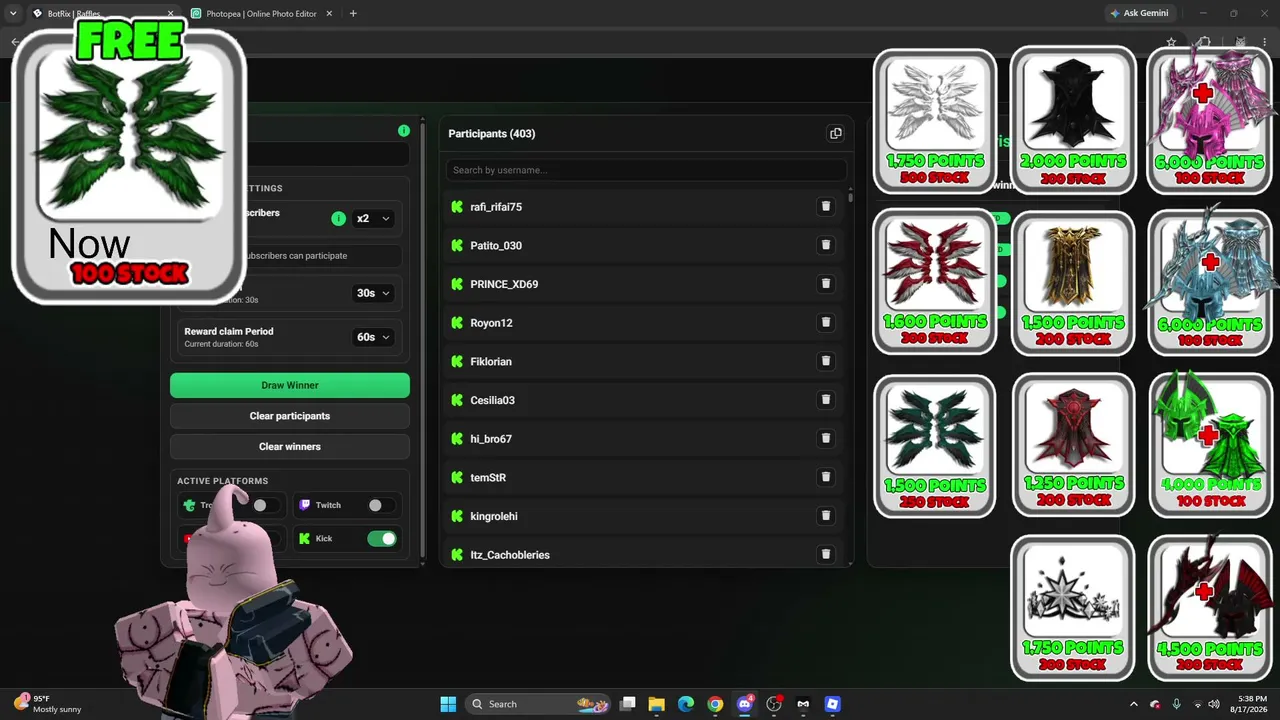Click the green info icon beside x2 dropdown
Viewport: 1280px width, 720px height.
tap(339, 218)
